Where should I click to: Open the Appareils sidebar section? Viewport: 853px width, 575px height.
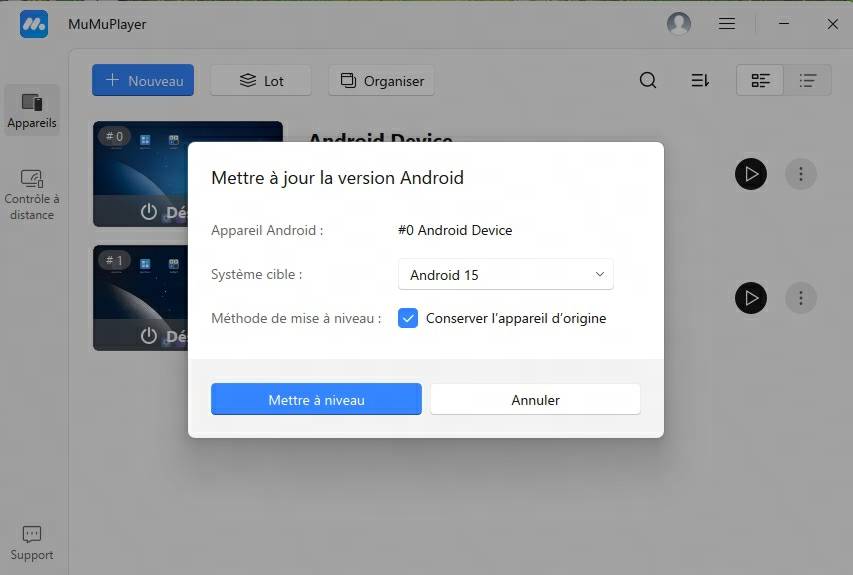click(32, 110)
